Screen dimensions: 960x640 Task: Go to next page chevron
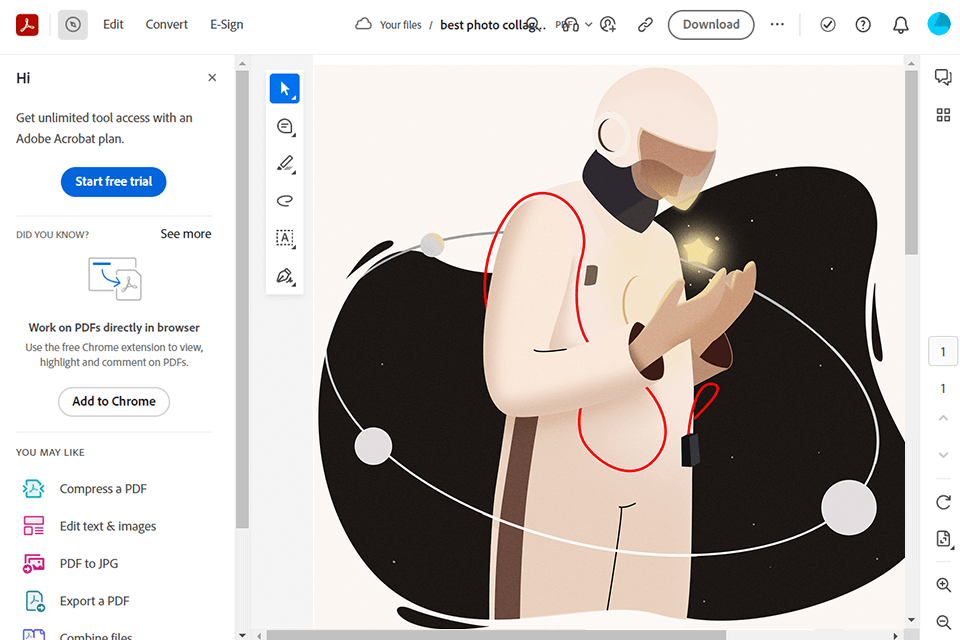tap(943, 455)
